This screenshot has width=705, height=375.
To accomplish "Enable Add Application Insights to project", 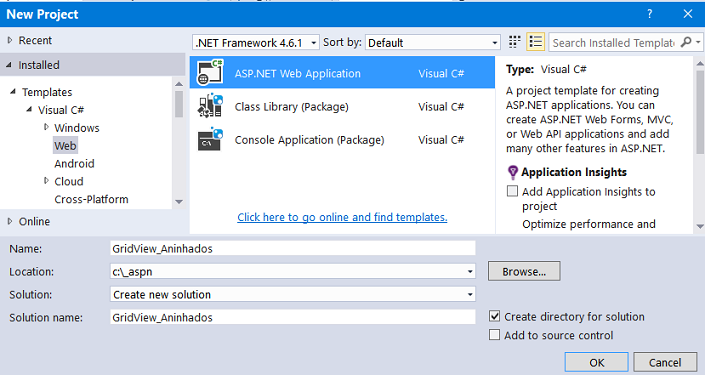I will [x=512, y=191].
